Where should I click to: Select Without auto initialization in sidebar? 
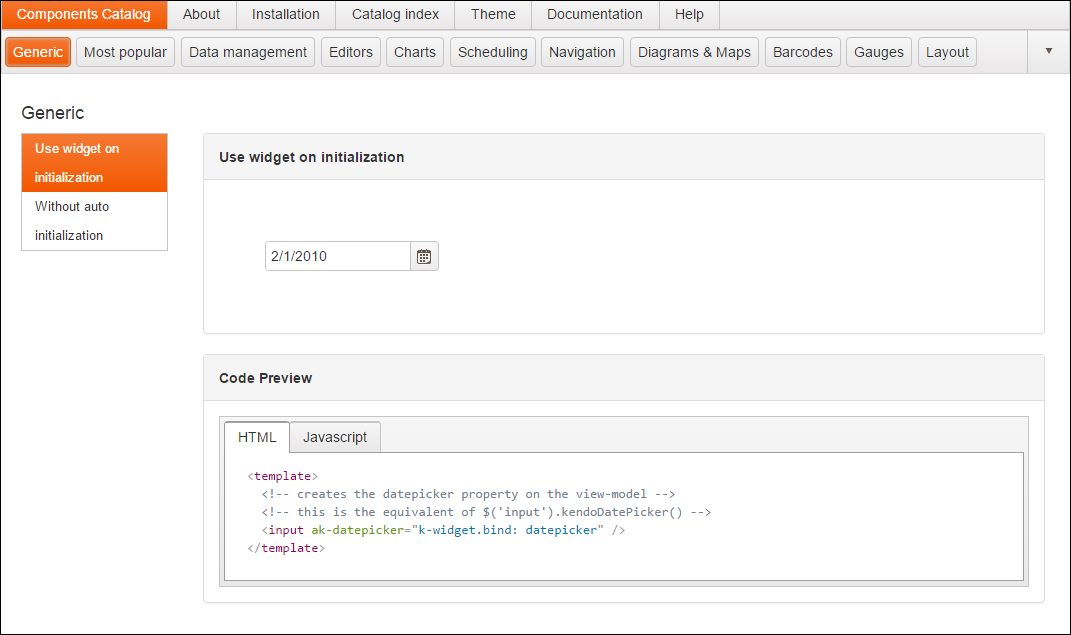tap(94, 221)
